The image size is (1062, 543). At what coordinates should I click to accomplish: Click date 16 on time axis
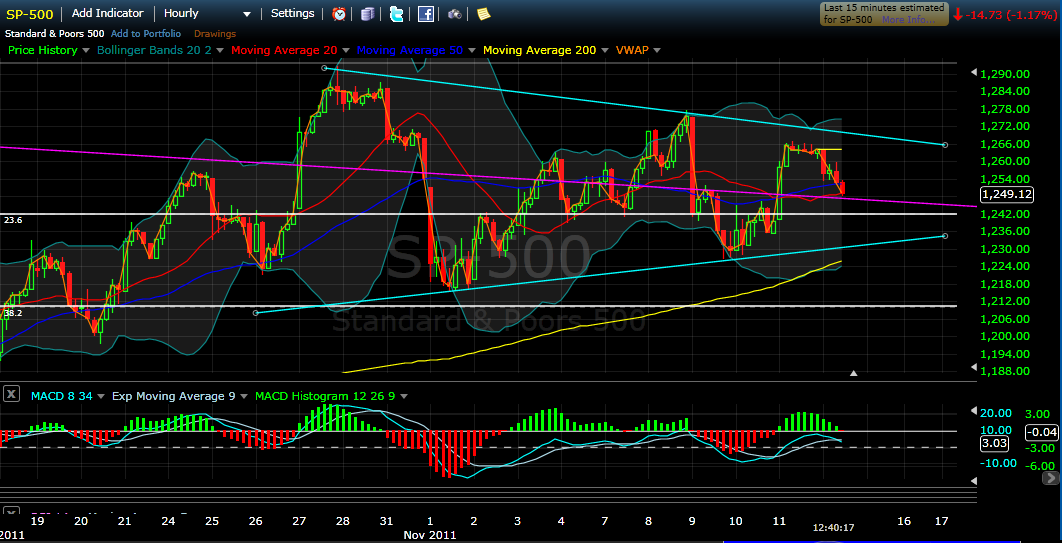pos(904,521)
